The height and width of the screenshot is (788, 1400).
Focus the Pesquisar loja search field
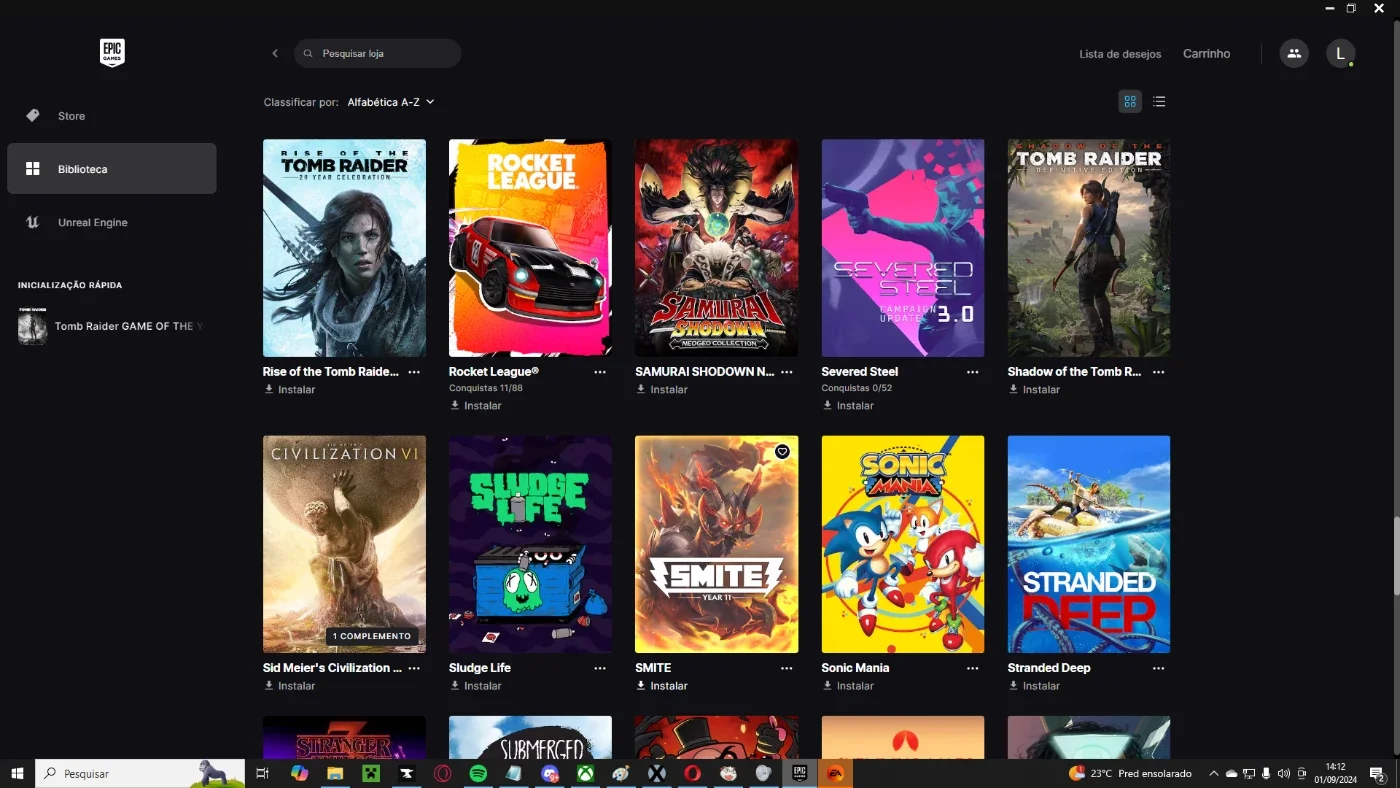click(377, 53)
